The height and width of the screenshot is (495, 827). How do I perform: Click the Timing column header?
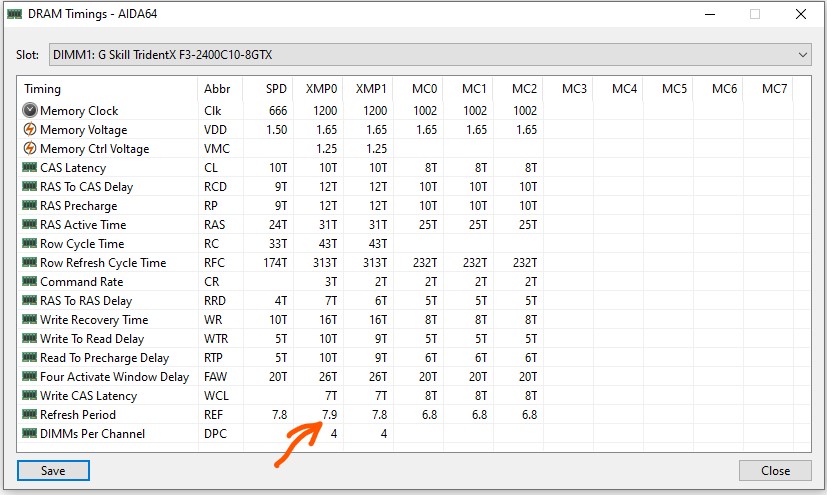[108, 89]
